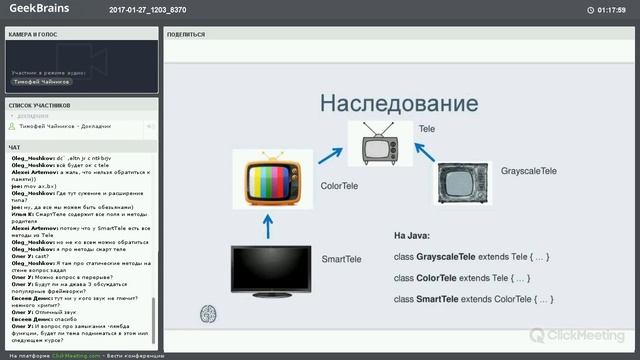The image size is (640, 360).
Task: Click the last chat message about лямбда функции
Action: pyautogui.click(x=80, y=333)
